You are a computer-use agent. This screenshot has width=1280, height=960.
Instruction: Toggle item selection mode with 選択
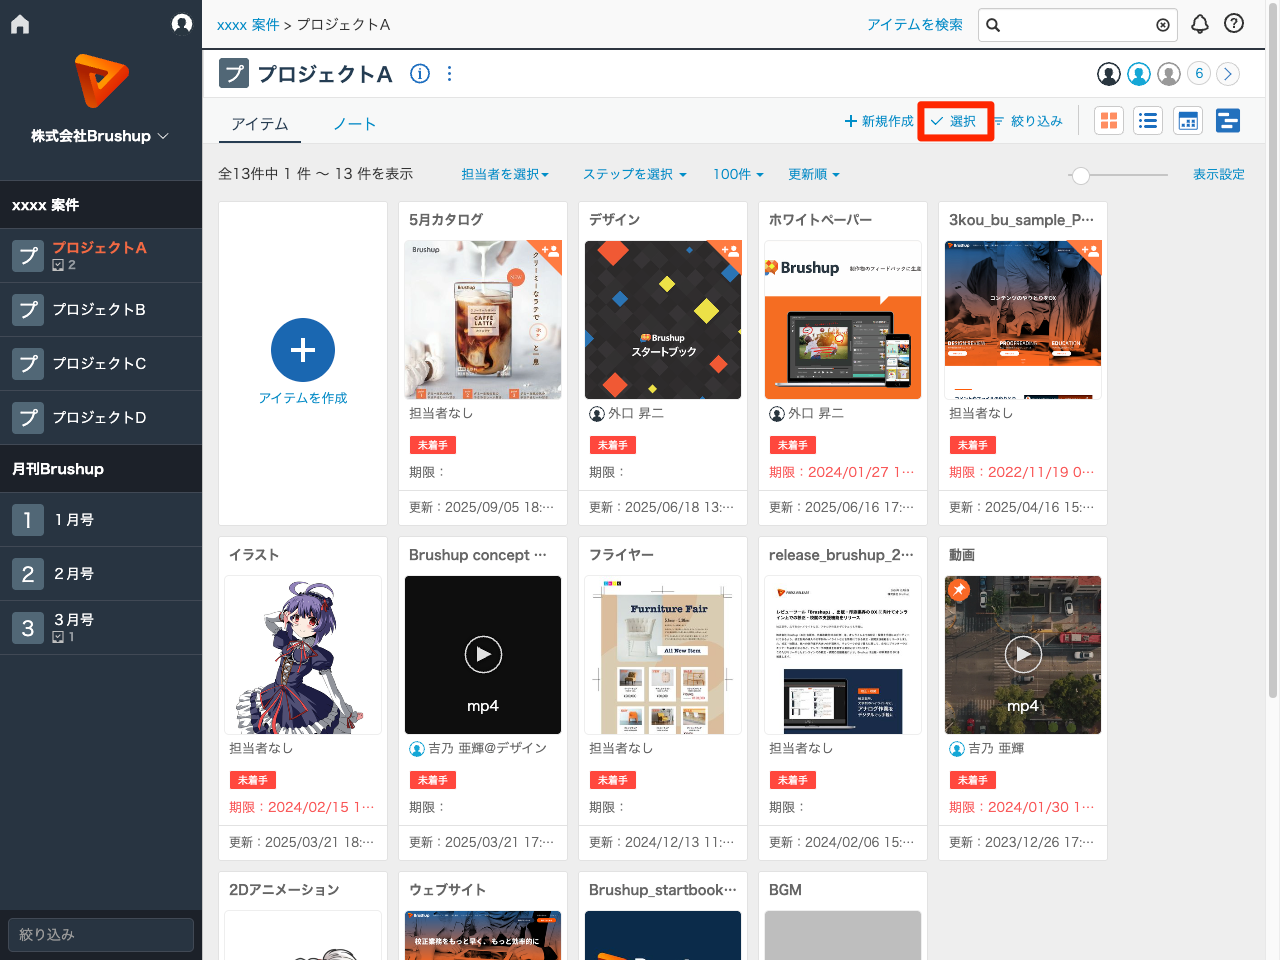tap(954, 121)
